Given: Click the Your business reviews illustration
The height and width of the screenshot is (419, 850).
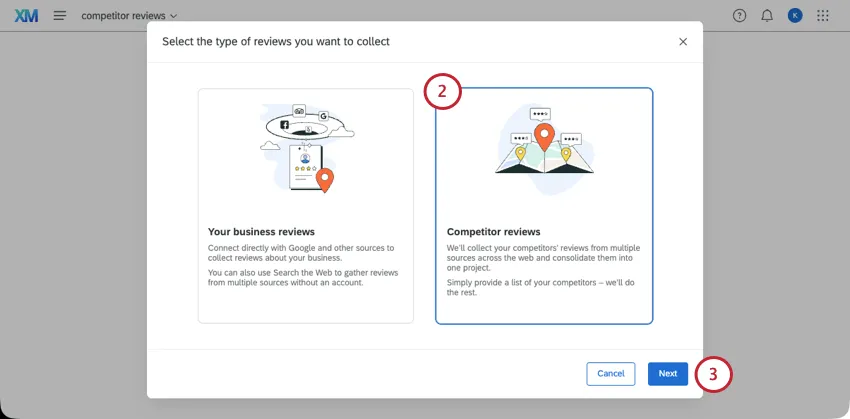Looking at the screenshot, I should (x=307, y=148).
